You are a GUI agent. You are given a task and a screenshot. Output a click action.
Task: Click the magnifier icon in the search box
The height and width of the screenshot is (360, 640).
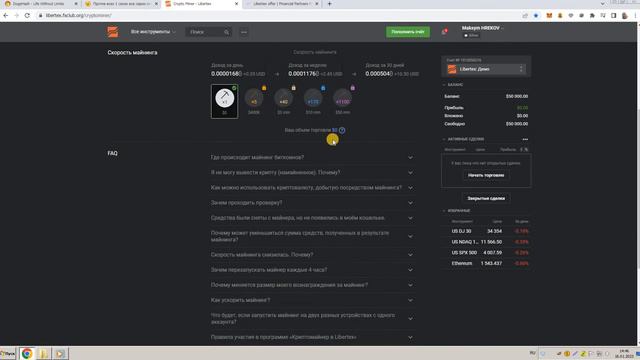[227, 32]
